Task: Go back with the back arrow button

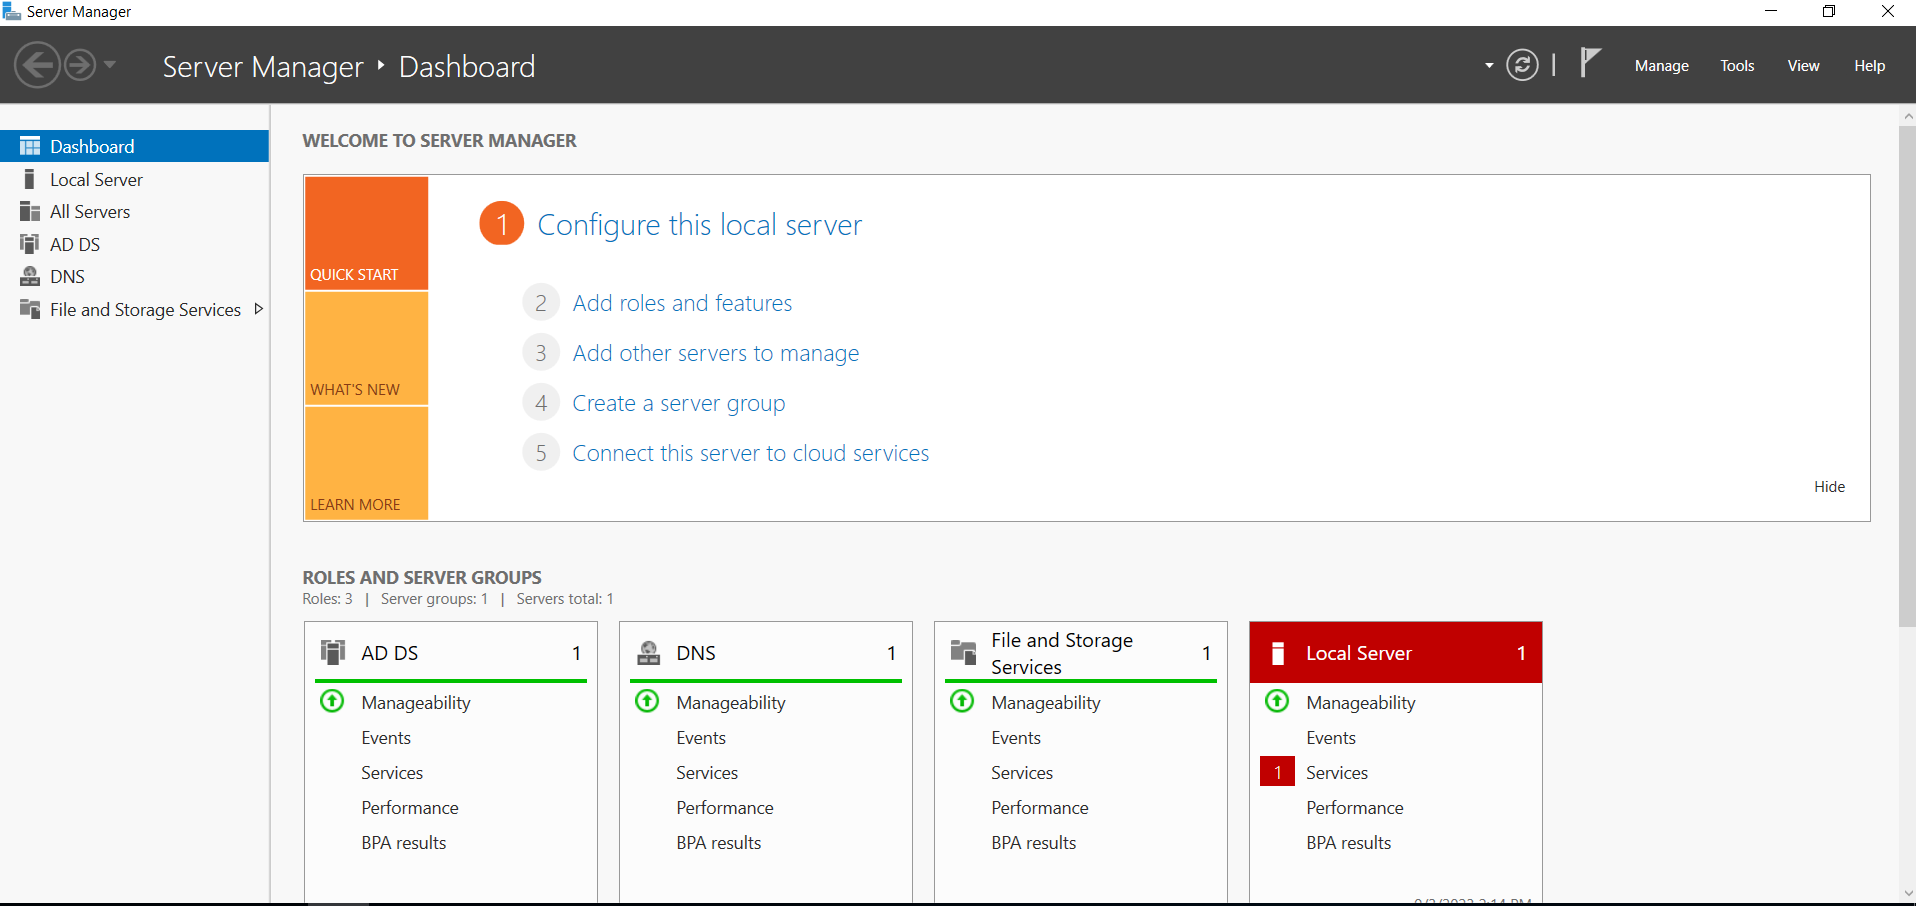Action: [x=38, y=66]
